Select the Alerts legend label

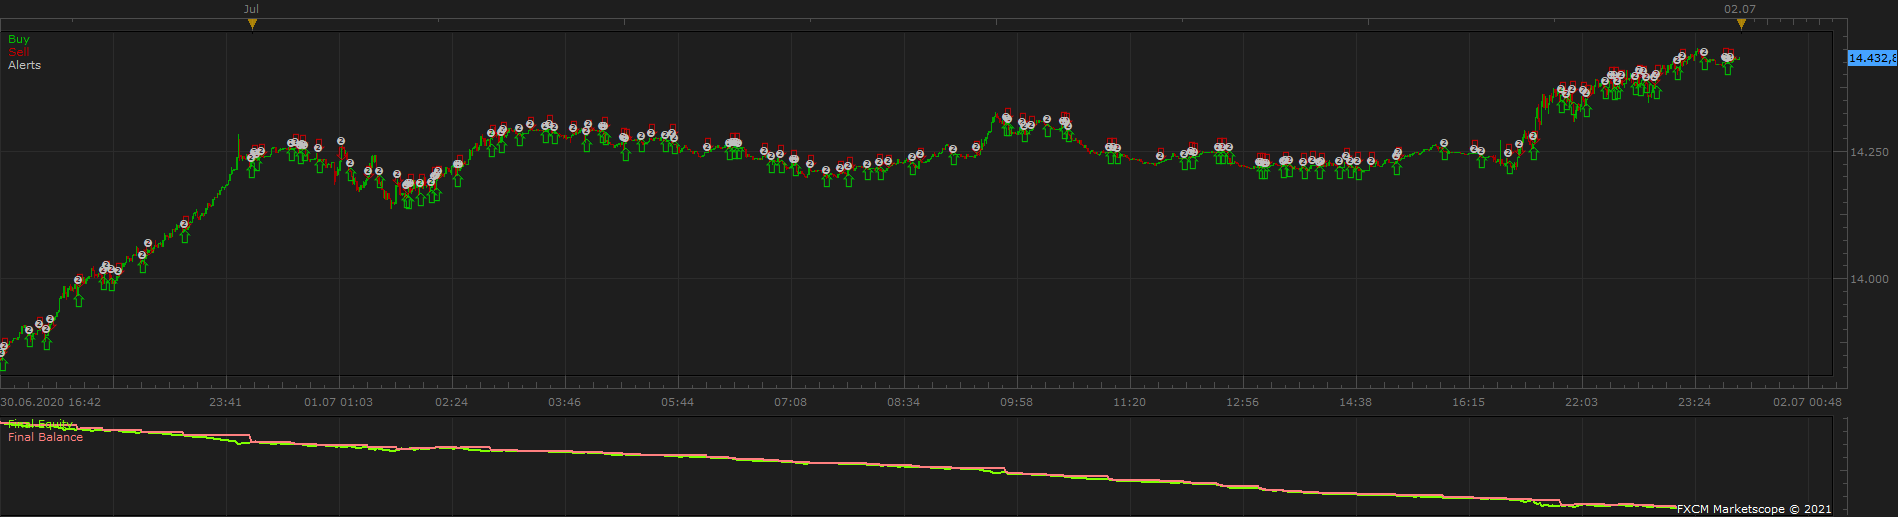pos(25,65)
